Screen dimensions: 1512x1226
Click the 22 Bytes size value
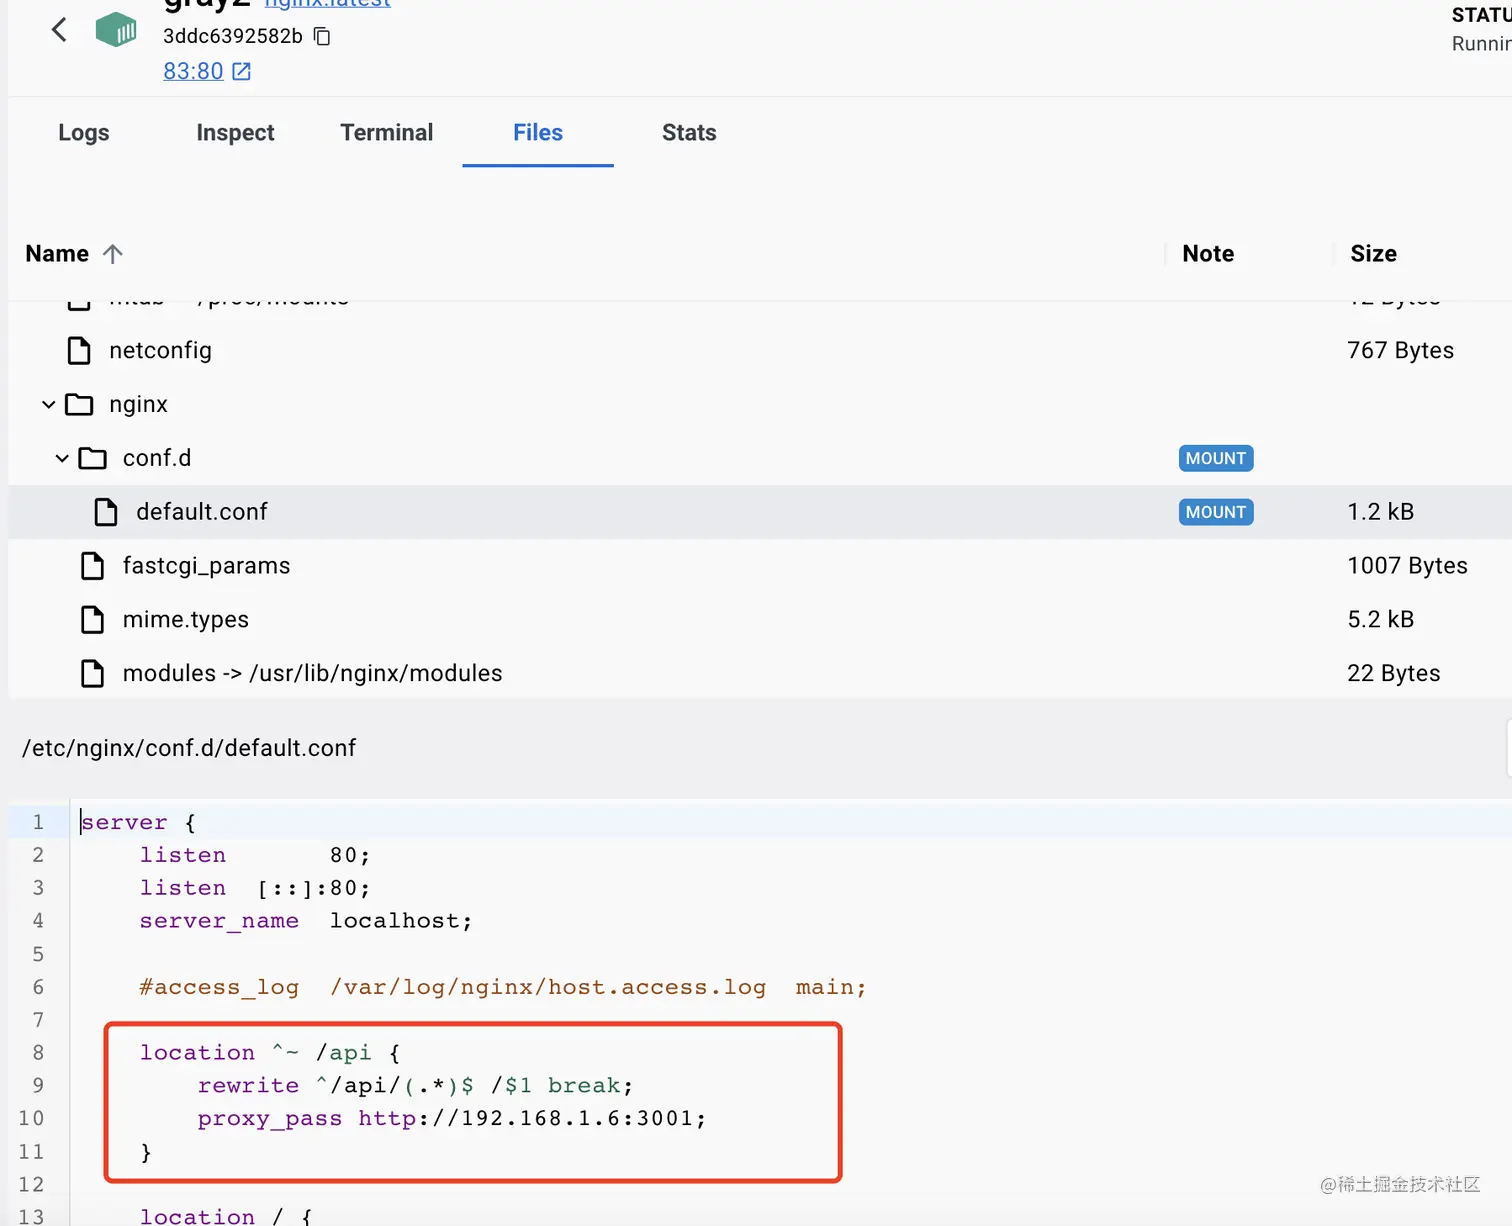pyautogui.click(x=1394, y=674)
